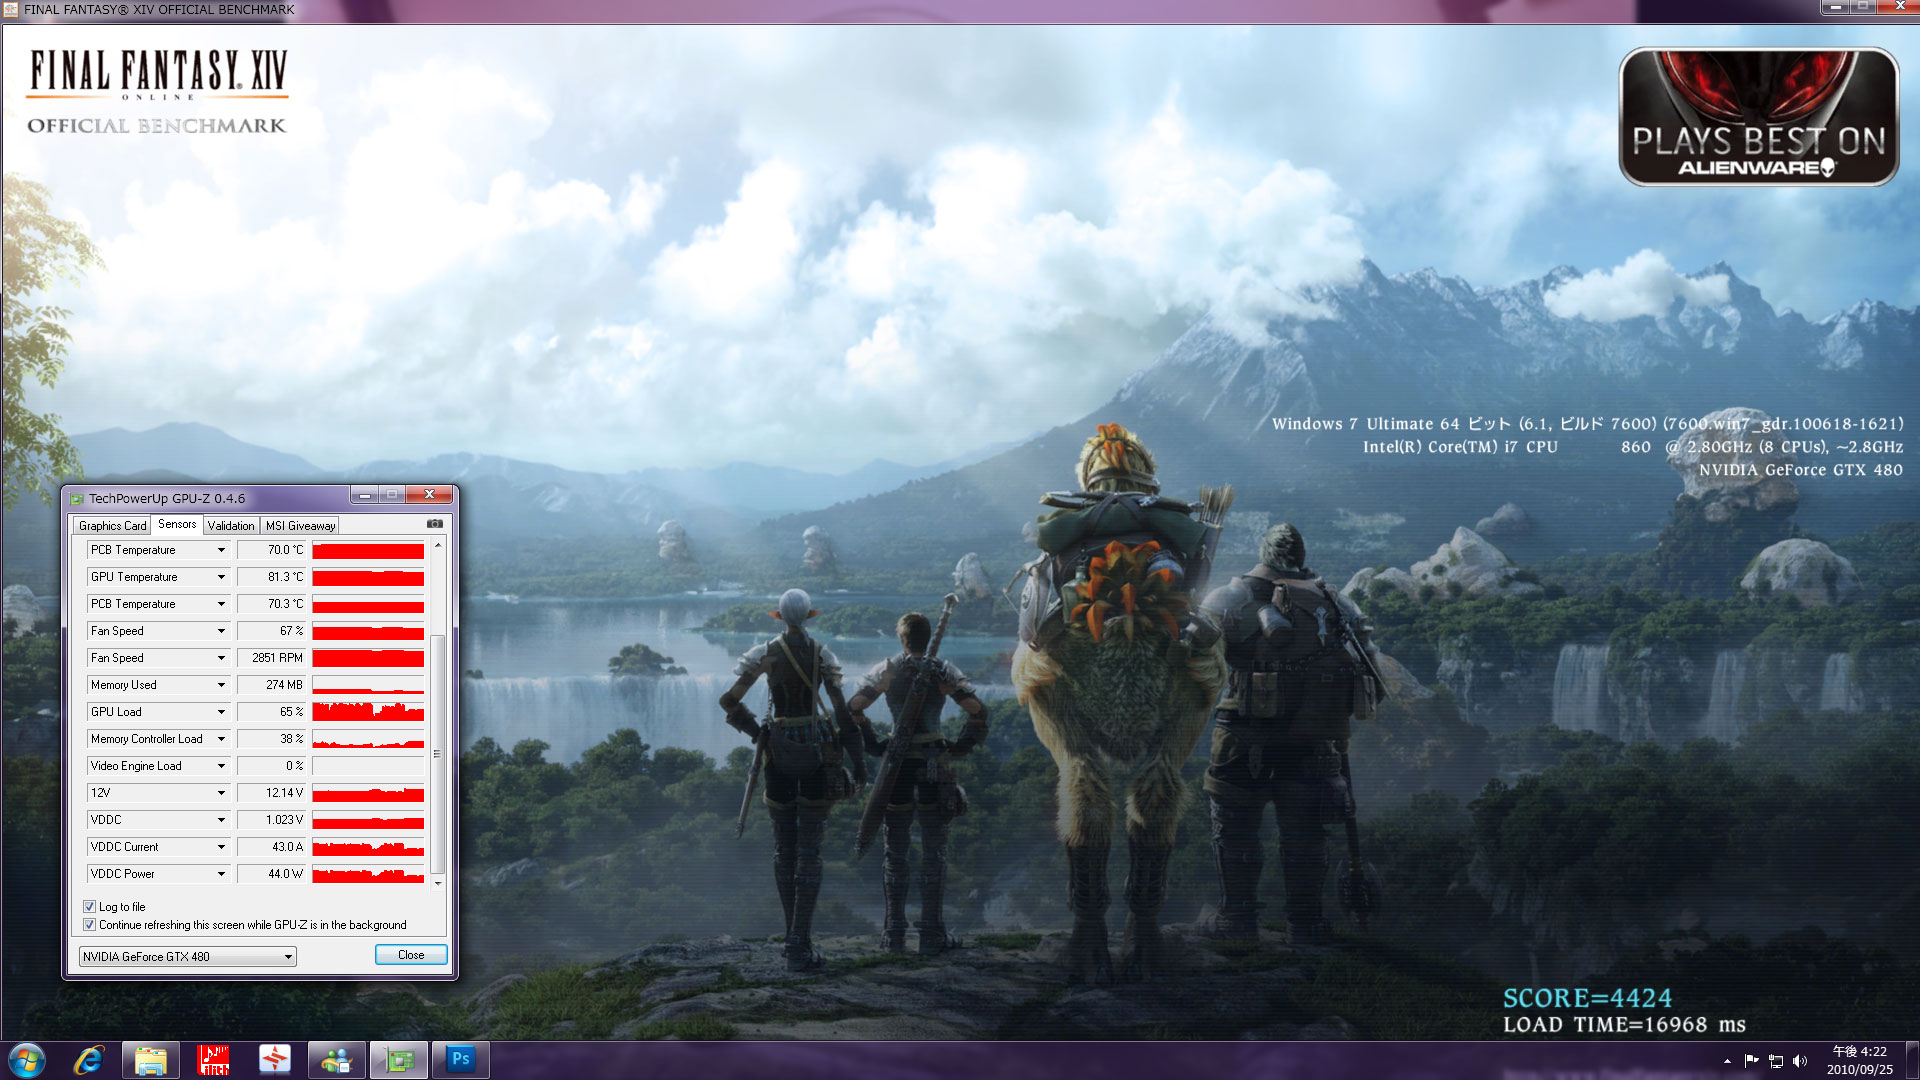Expand Fan Speed dropdown showing 2851 RPM
The height and width of the screenshot is (1080, 1920).
coord(221,658)
